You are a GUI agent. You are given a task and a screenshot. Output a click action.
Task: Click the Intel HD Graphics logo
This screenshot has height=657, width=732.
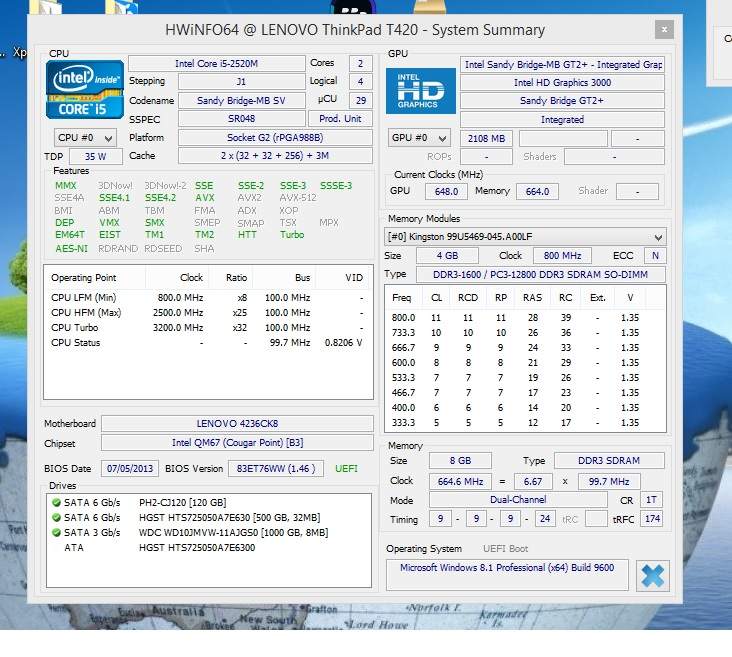pyautogui.click(x=421, y=91)
